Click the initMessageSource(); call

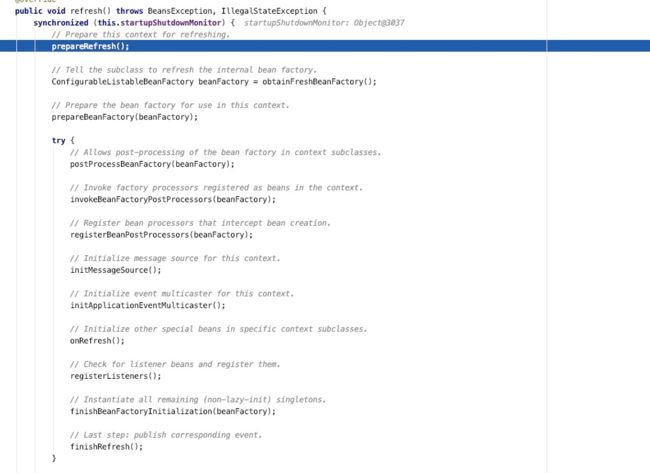click(x=116, y=270)
